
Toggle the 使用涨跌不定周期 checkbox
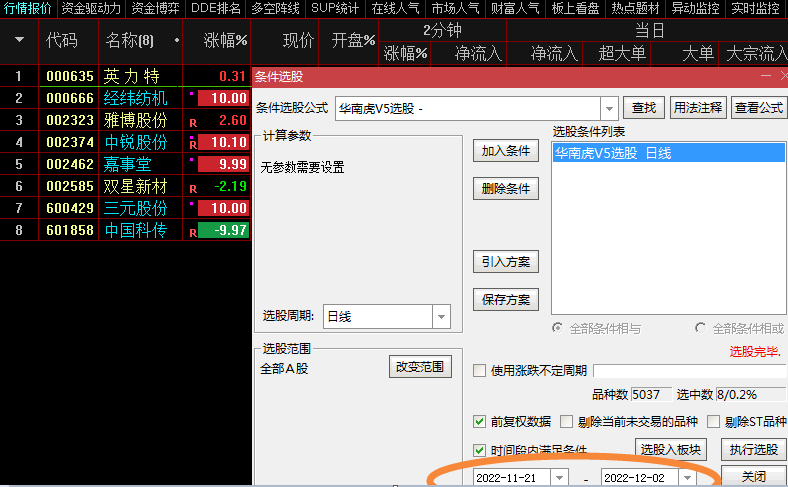pyautogui.click(x=479, y=371)
